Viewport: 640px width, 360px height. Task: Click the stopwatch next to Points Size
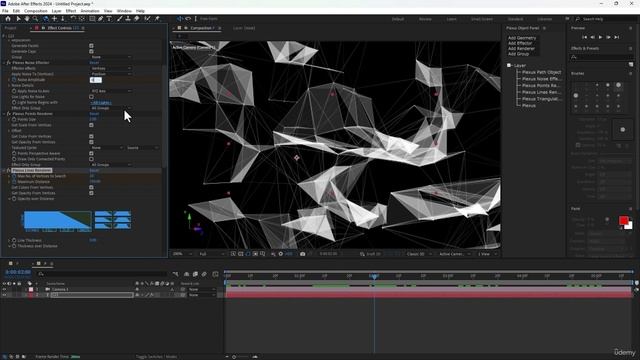(x=14, y=120)
